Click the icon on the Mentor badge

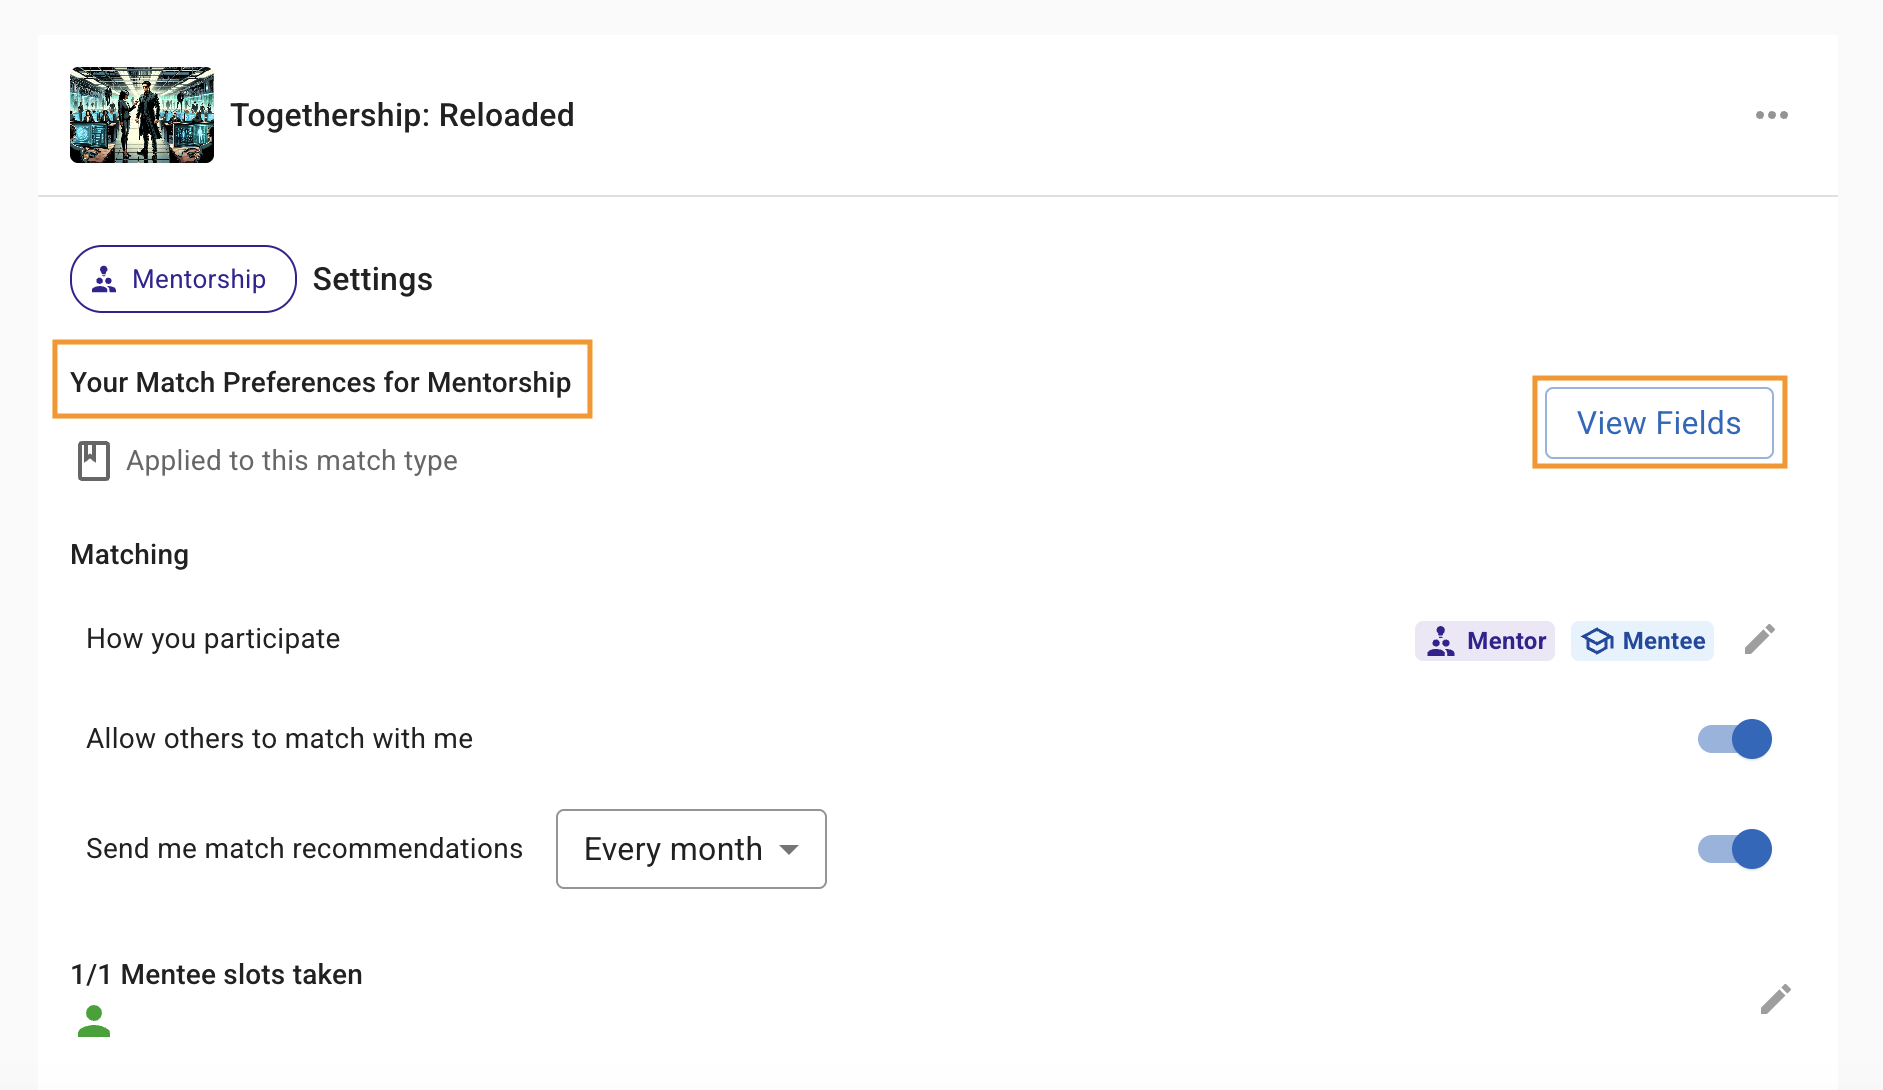pyautogui.click(x=1440, y=641)
